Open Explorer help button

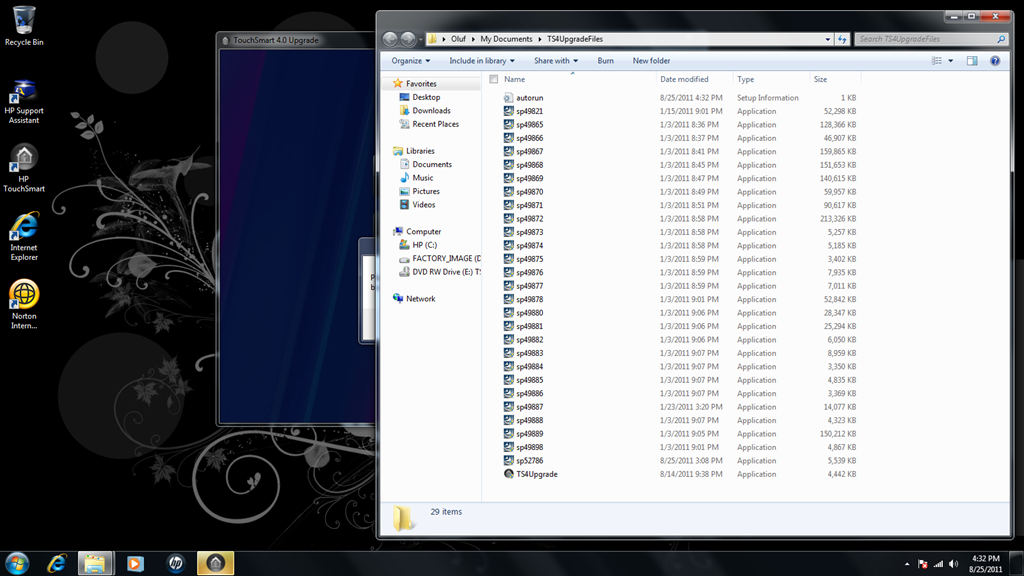coord(995,61)
